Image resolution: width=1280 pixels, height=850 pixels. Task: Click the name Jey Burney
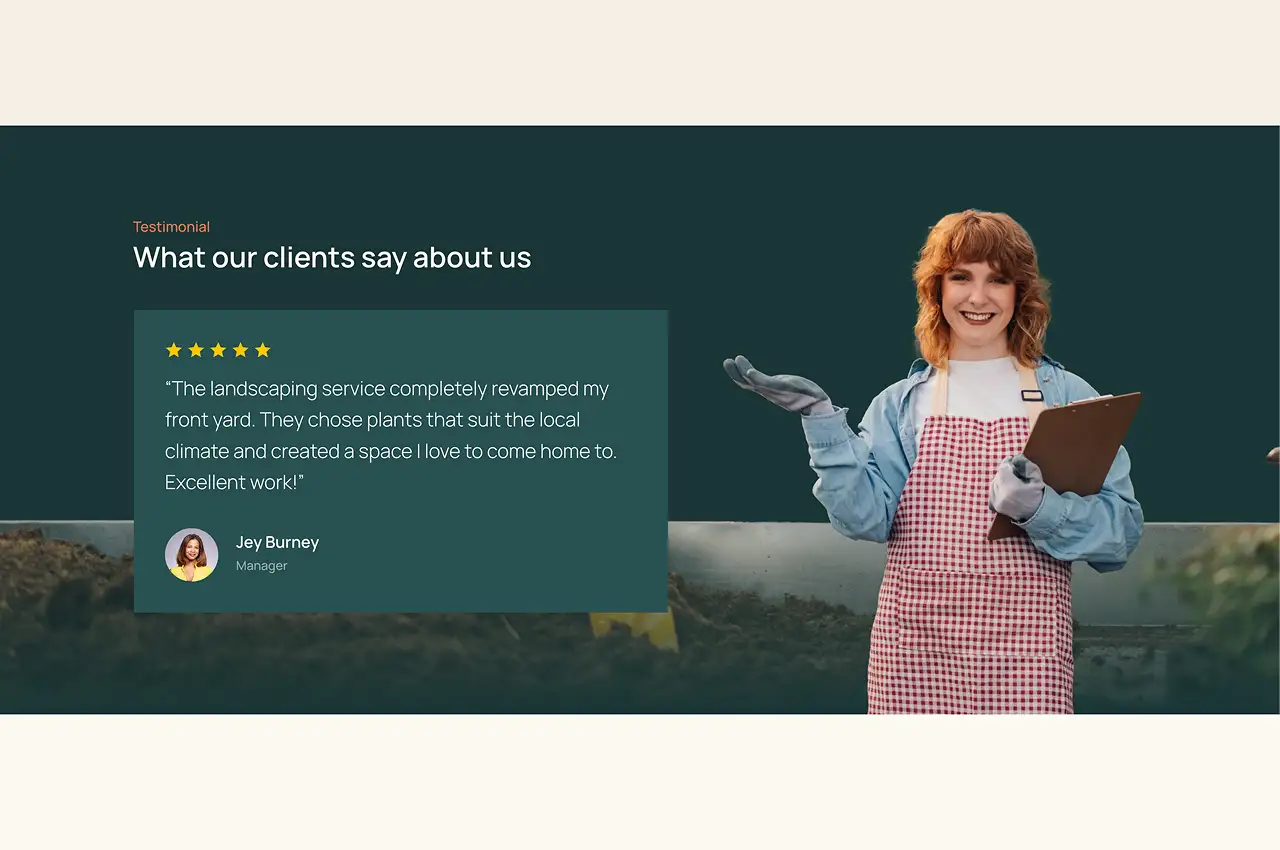point(277,543)
